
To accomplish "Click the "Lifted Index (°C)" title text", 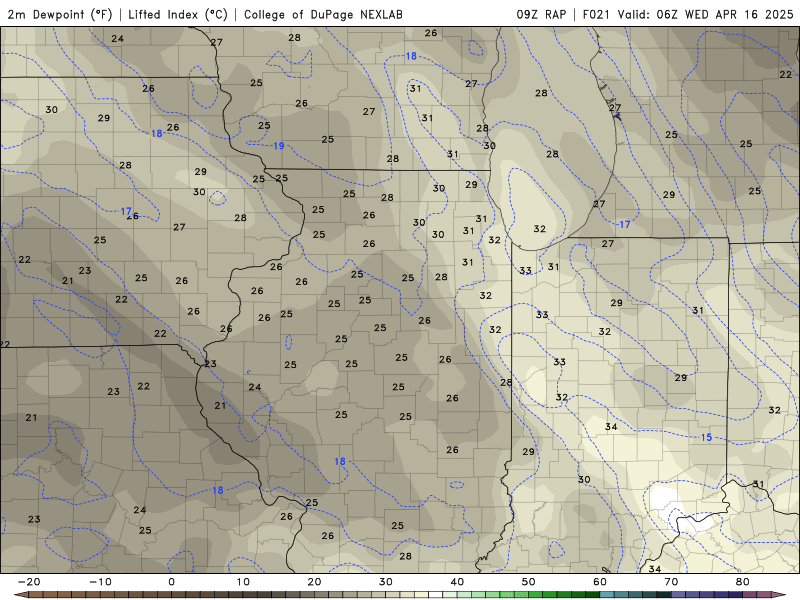I will [178, 14].
